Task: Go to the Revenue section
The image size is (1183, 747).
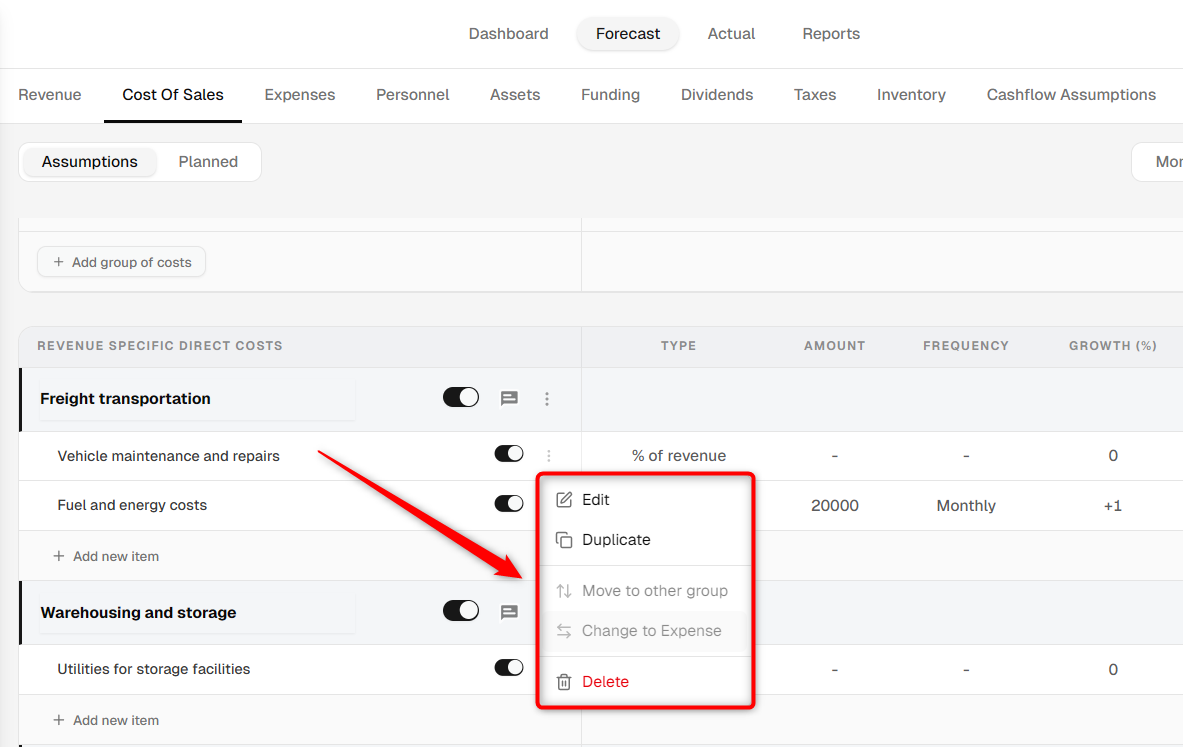Action: (50, 95)
